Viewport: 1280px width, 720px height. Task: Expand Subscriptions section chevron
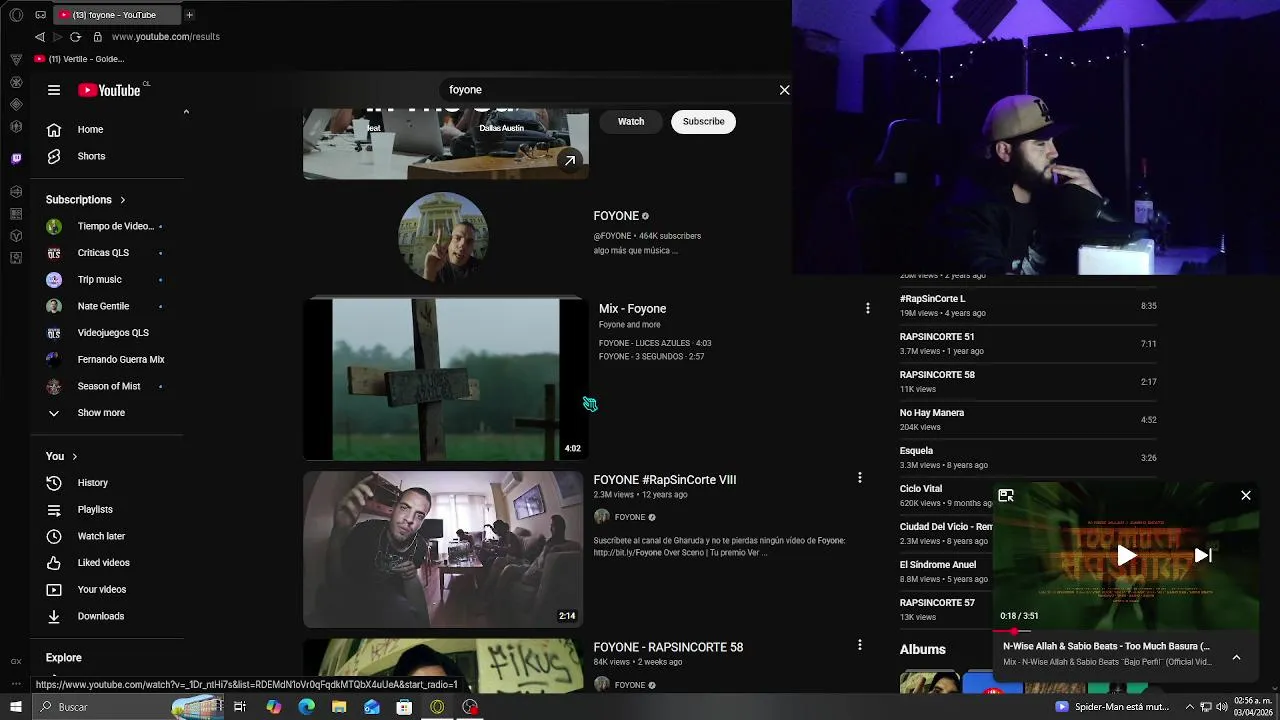(x=123, y=200)
